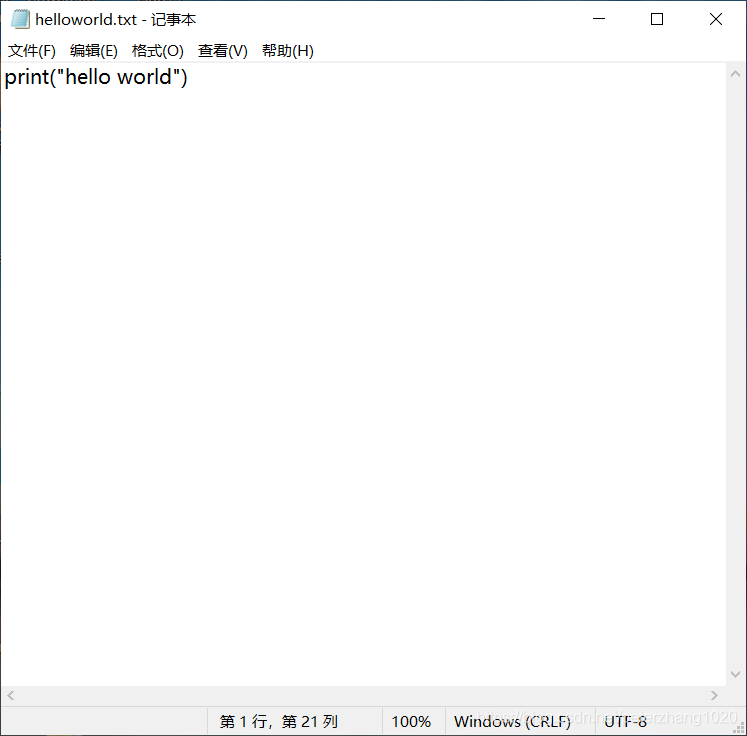This screenshot has width=747, height=736.
Task: Open the 帮助(H) menu
Action: [x=287, y=50]
